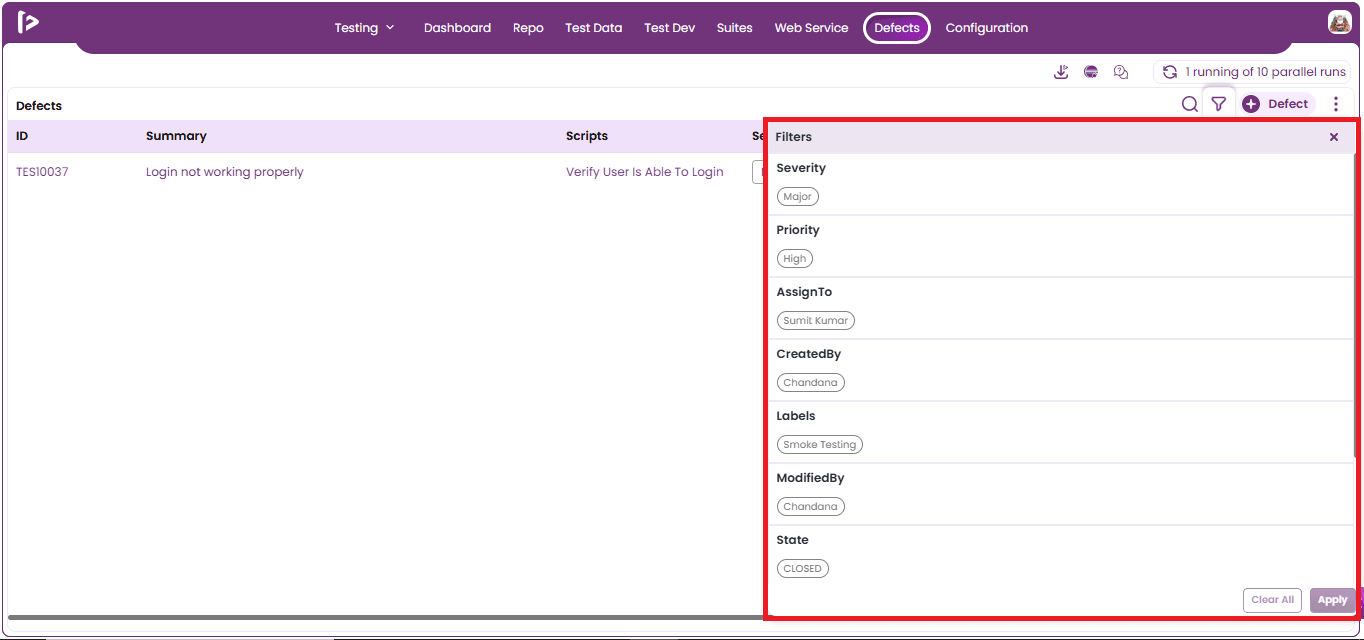Select the Defects tab
Screen dimensions: 1364x640
(897, 28)
